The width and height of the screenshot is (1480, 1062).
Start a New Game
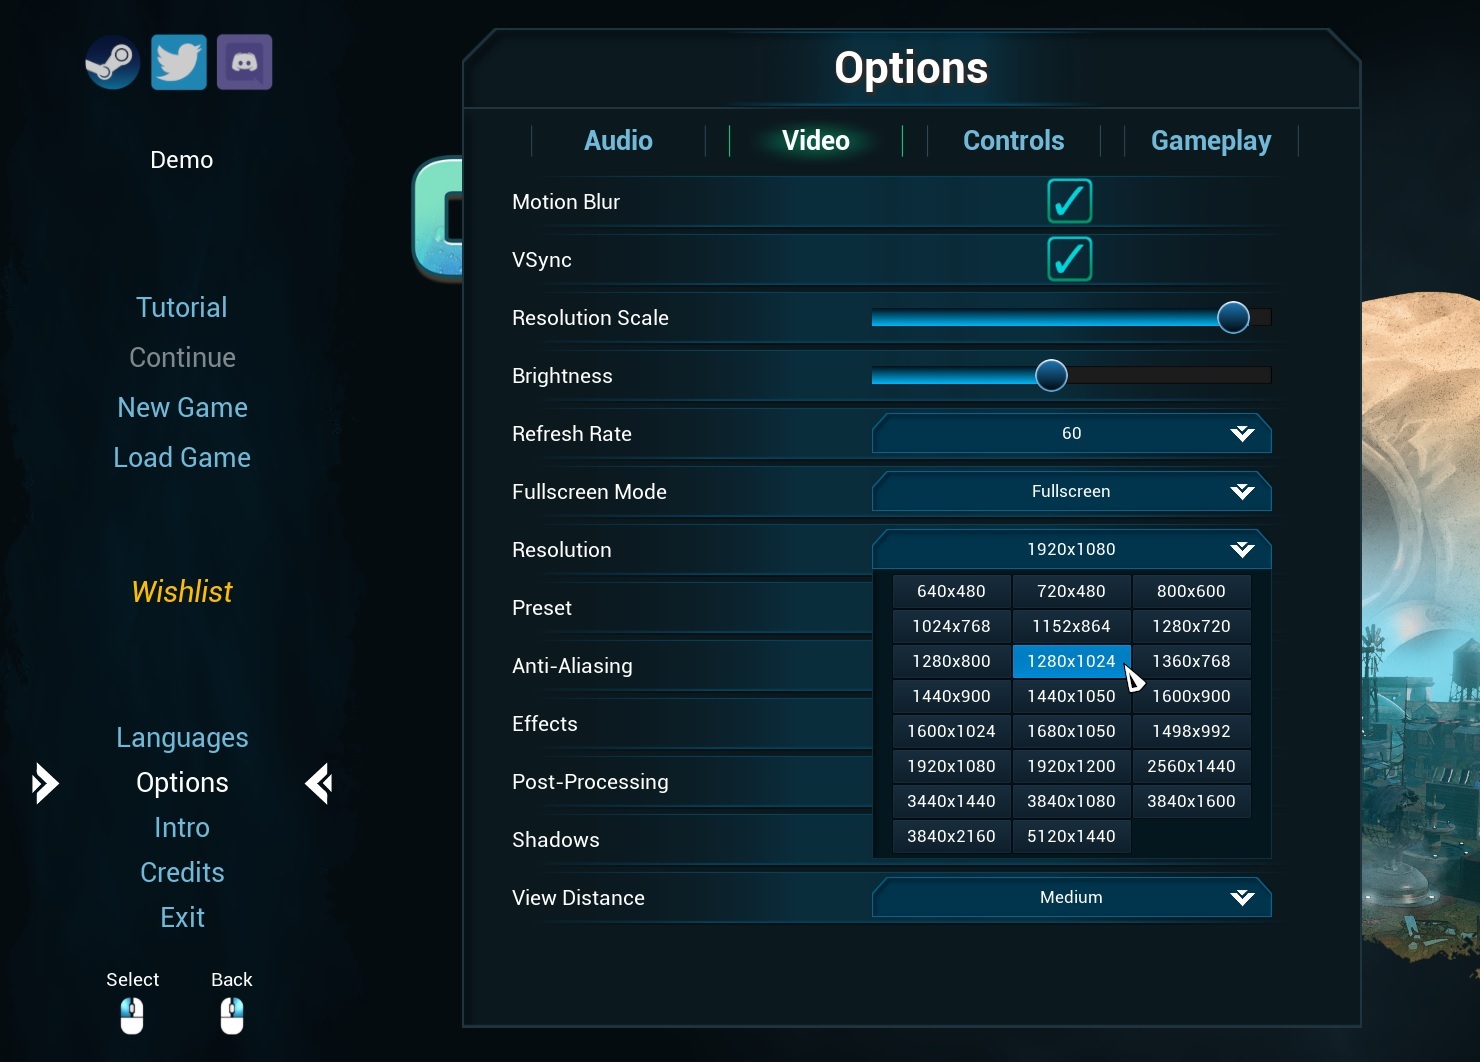(182, 408)
